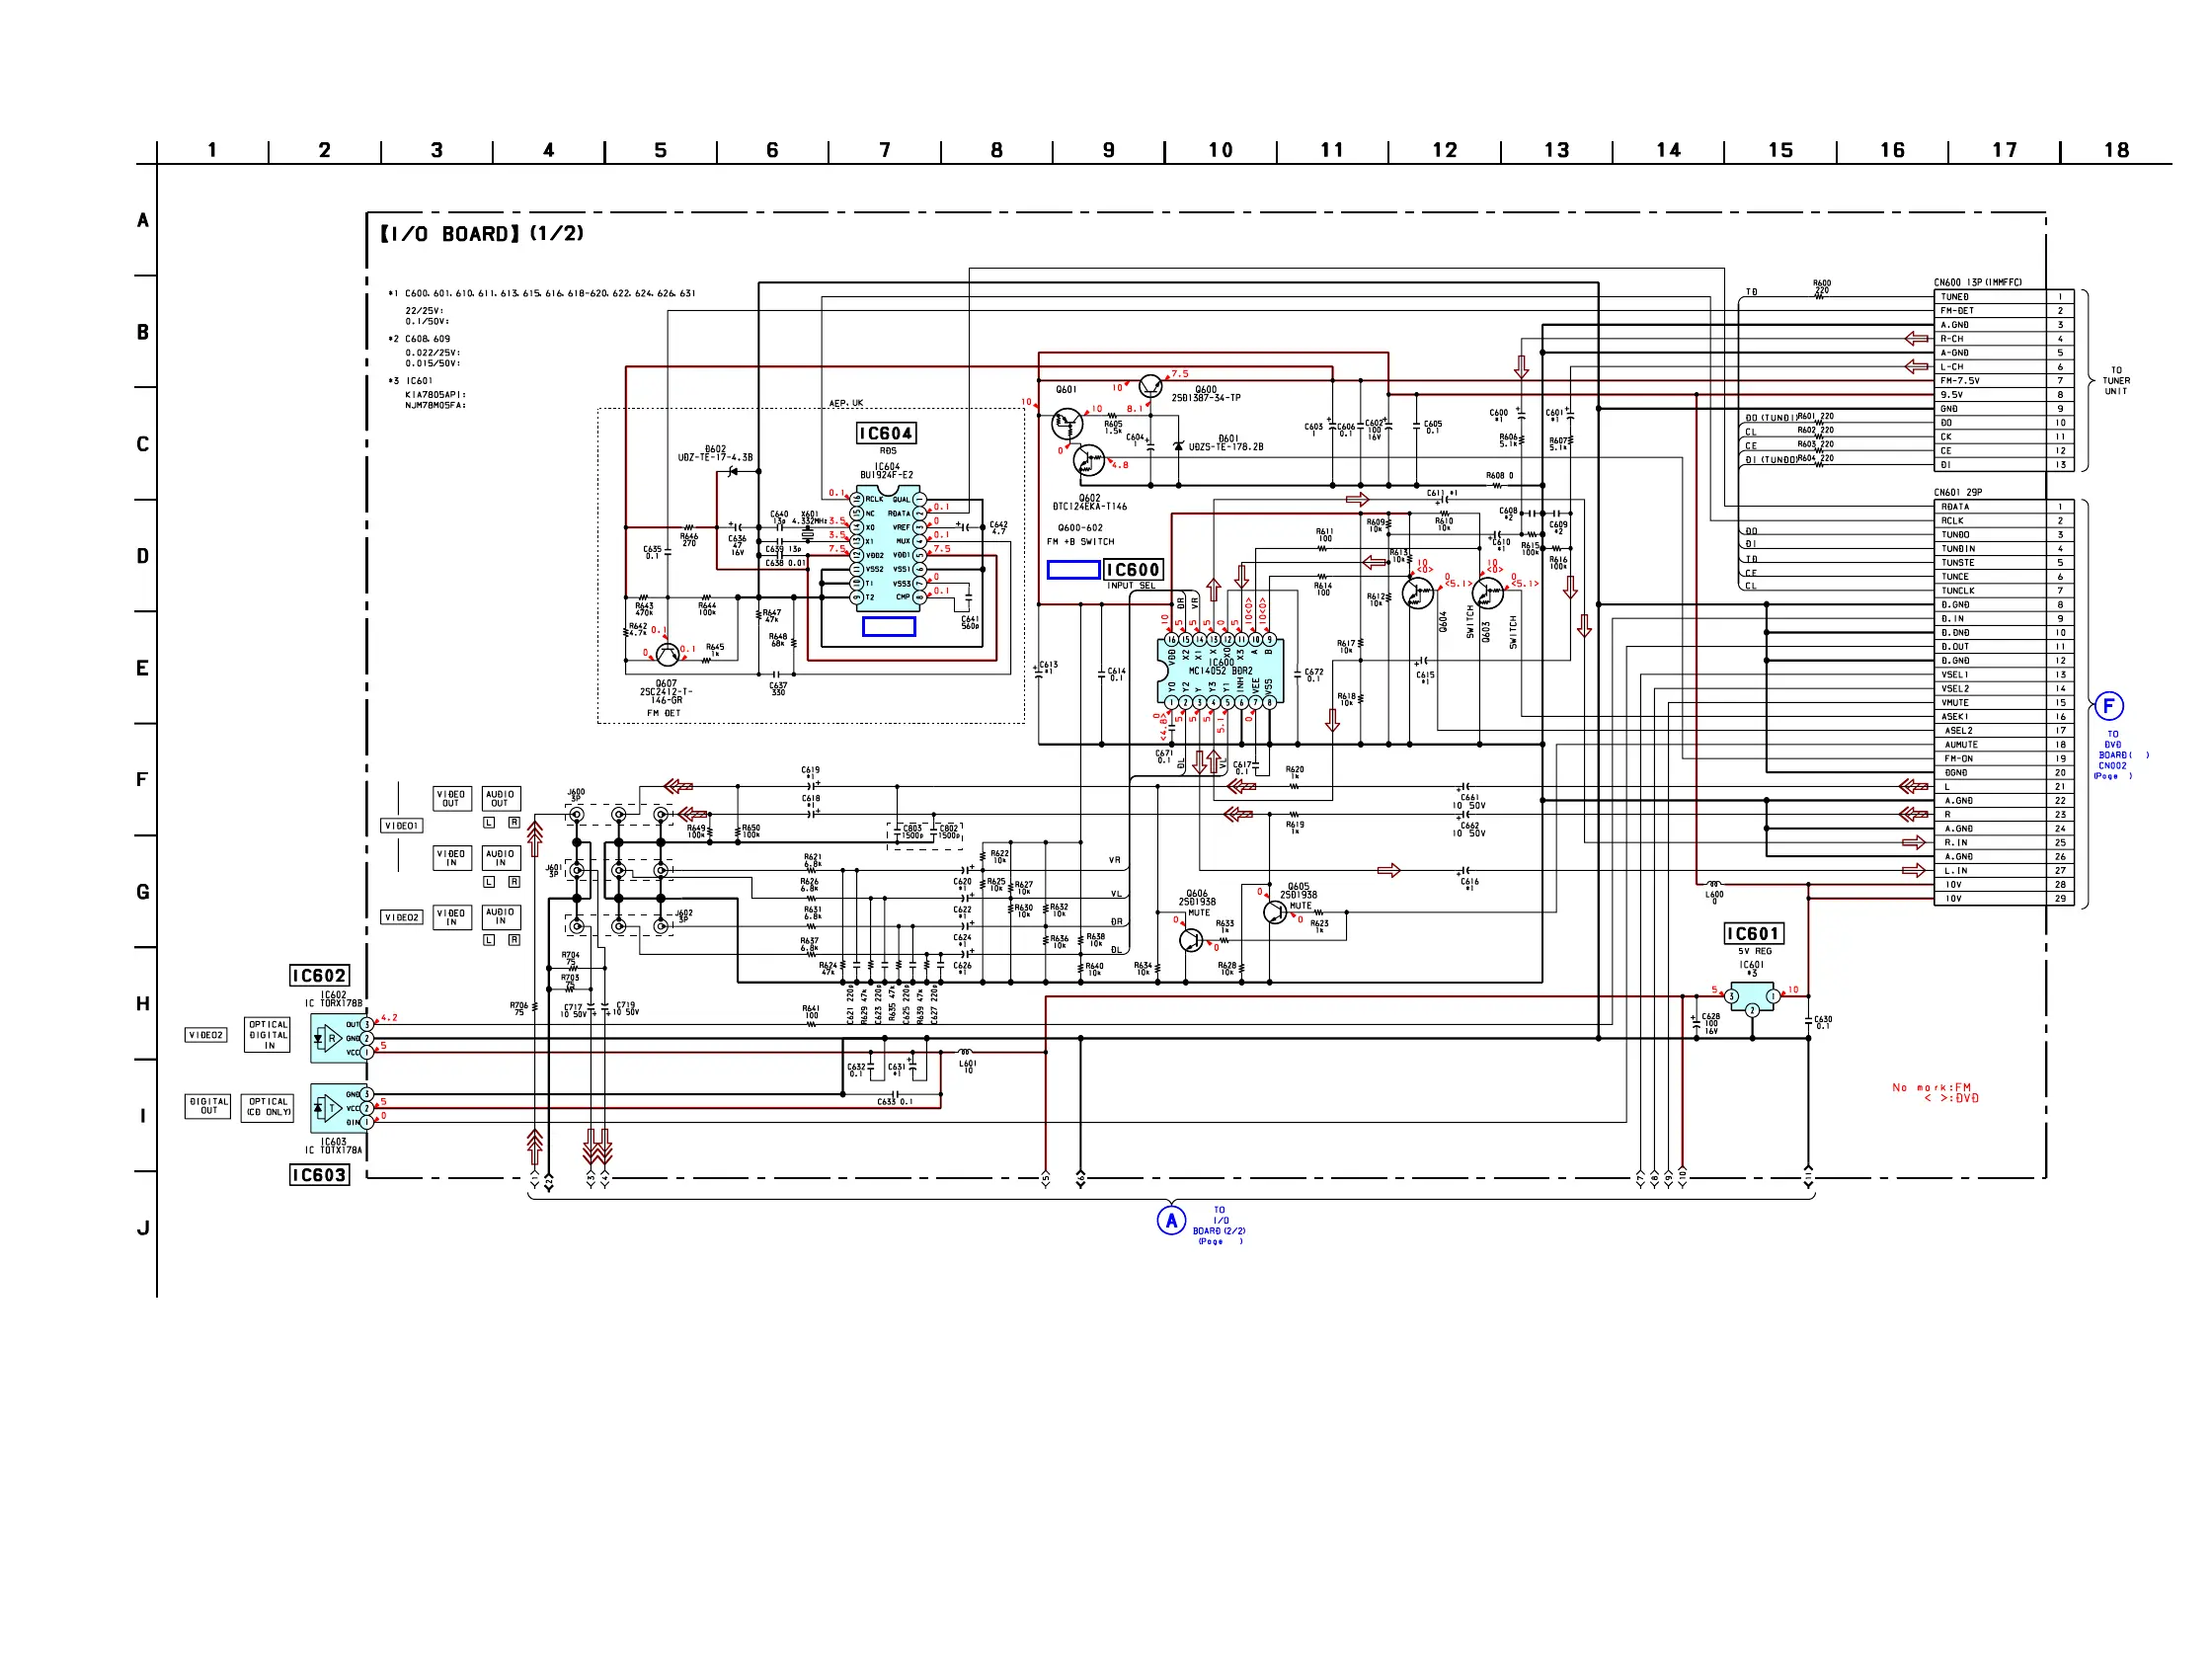Viewport: 2212px width, 1663px height.
Task: Click the Q600 2SD1387 transistor symbol
Action: coord(1151,386)
